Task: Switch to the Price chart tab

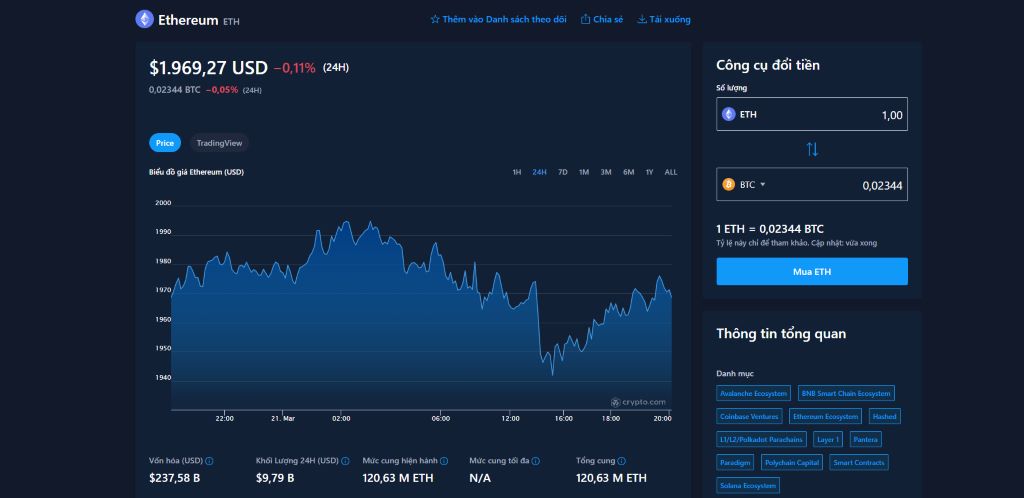Action: [165, 143]
